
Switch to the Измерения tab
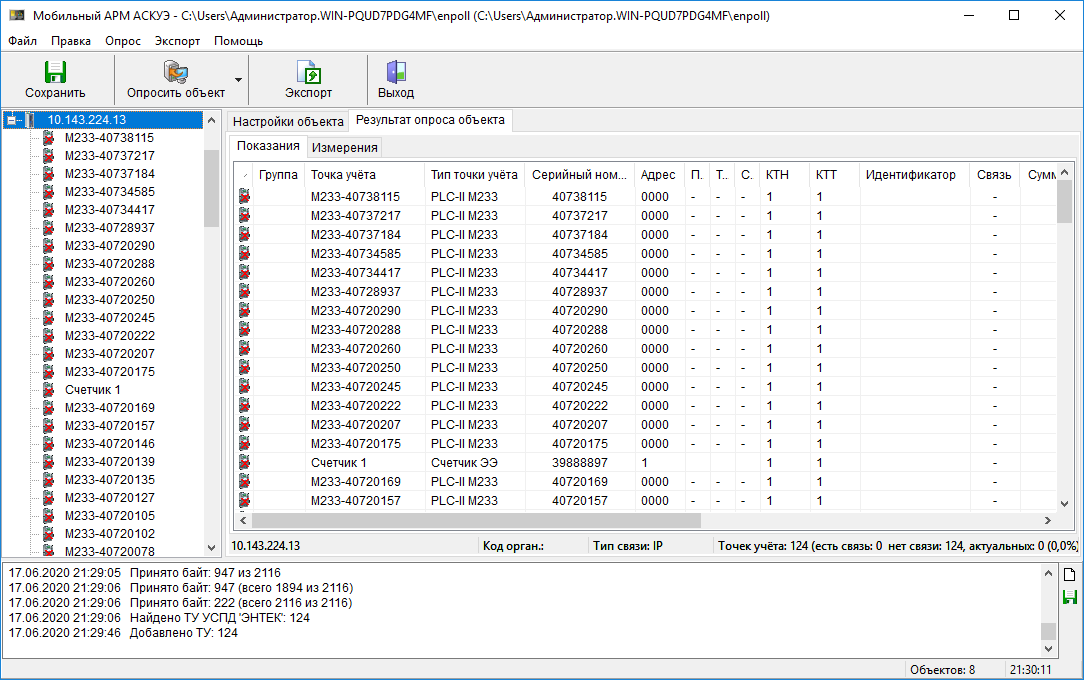tap(344, 147)
